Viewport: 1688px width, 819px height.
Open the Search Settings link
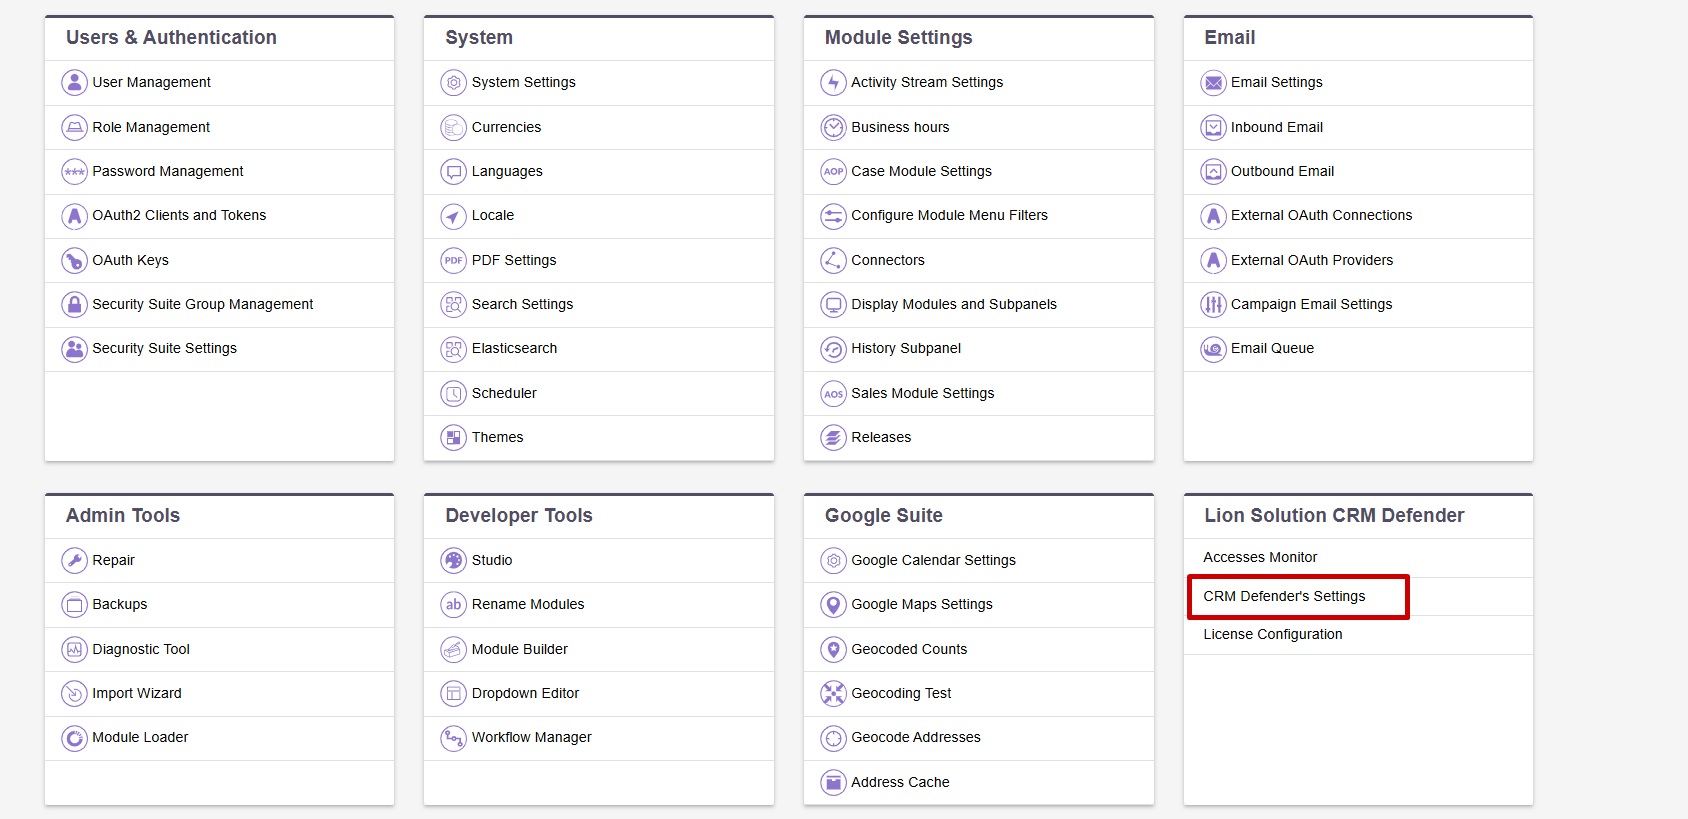pos(522,304)
